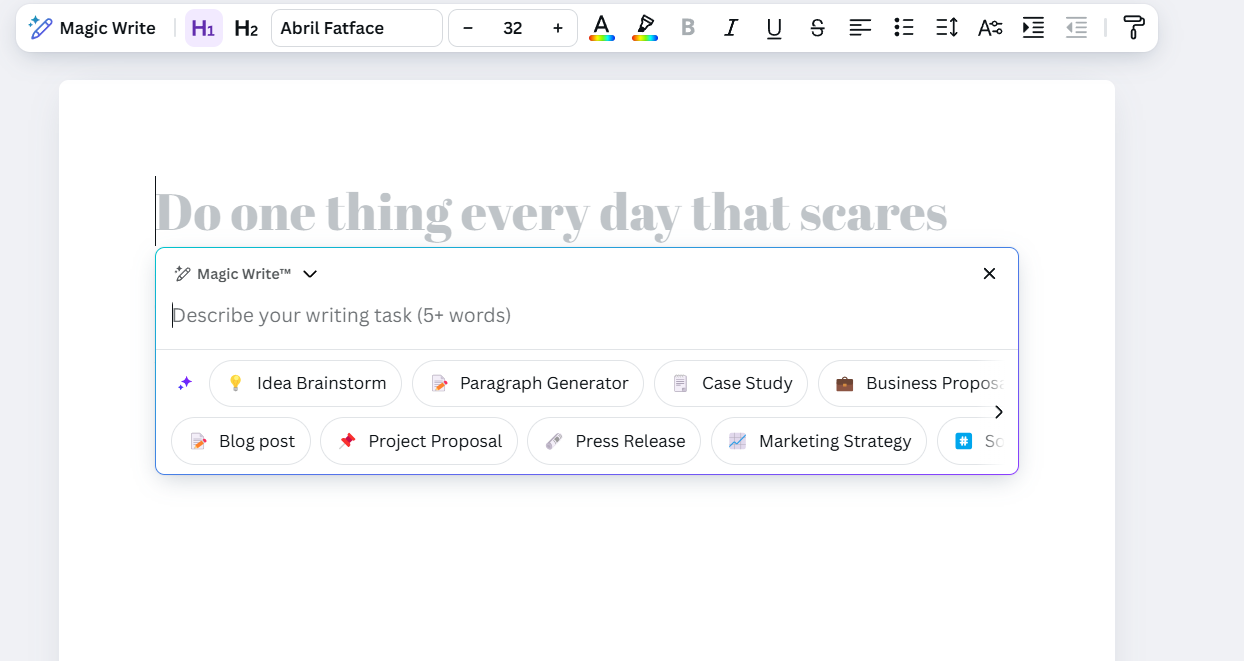
Task: Choose the Paragraph Generator prompt
Action: click(x=528, y=383)
